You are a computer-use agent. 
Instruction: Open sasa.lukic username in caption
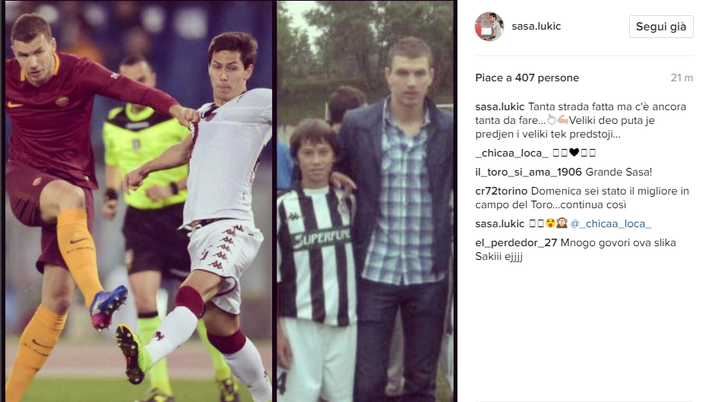click(499, 106)
